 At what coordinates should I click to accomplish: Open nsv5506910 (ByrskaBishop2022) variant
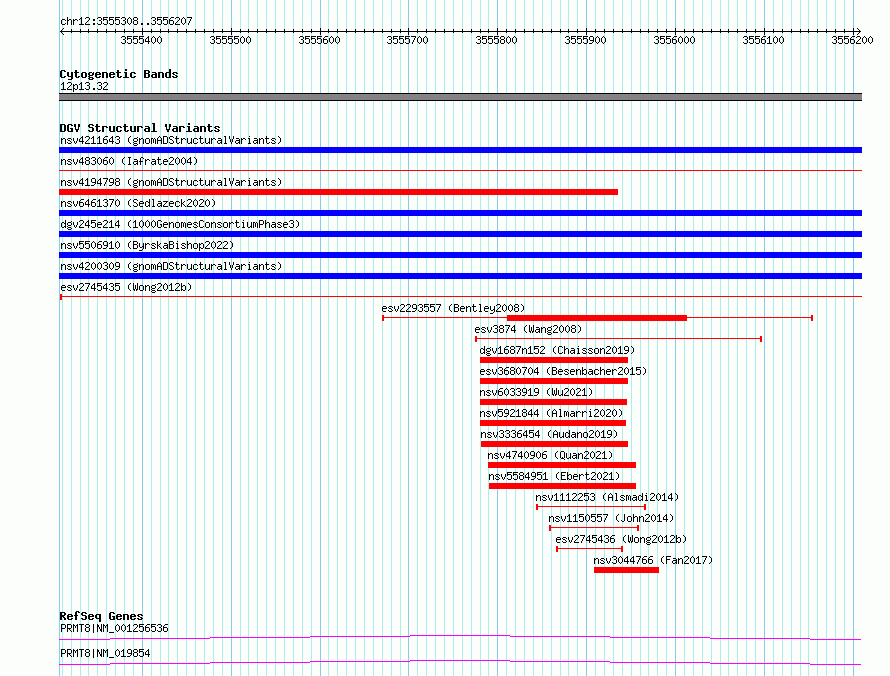coord(147,245)
